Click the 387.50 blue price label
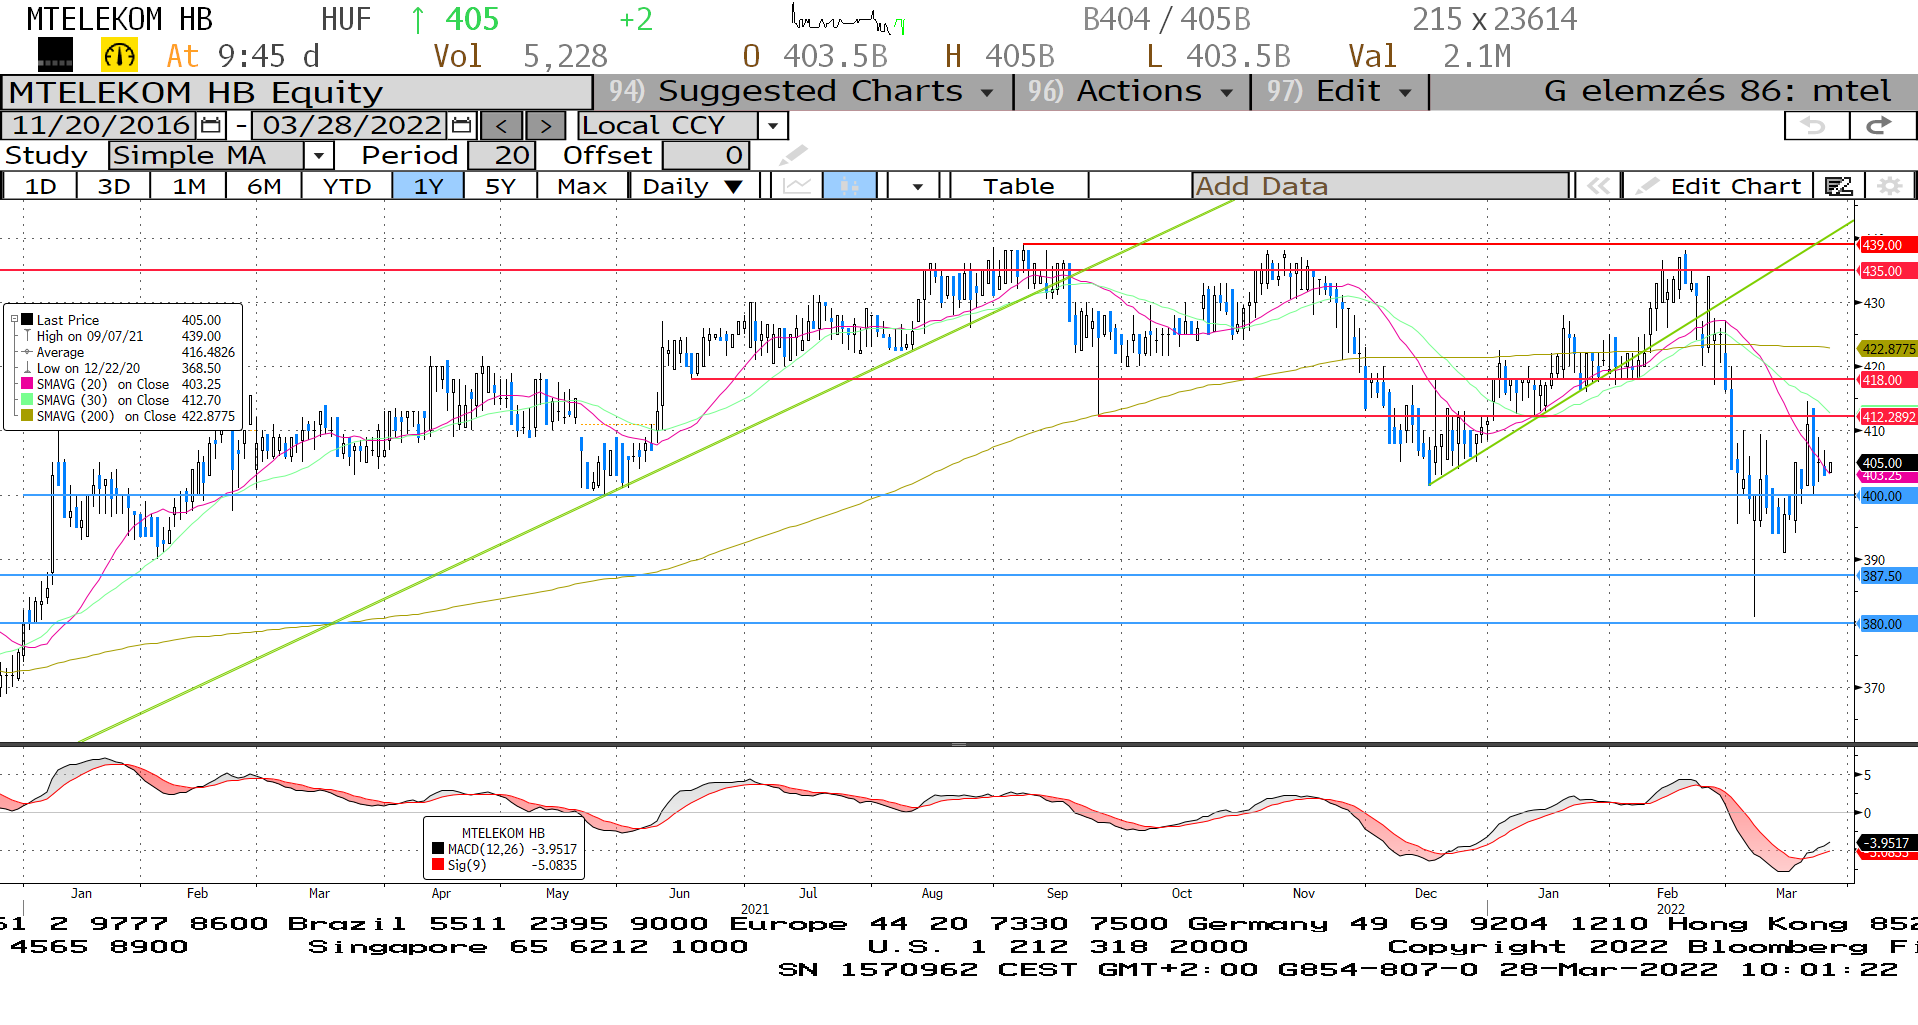 1887,576
